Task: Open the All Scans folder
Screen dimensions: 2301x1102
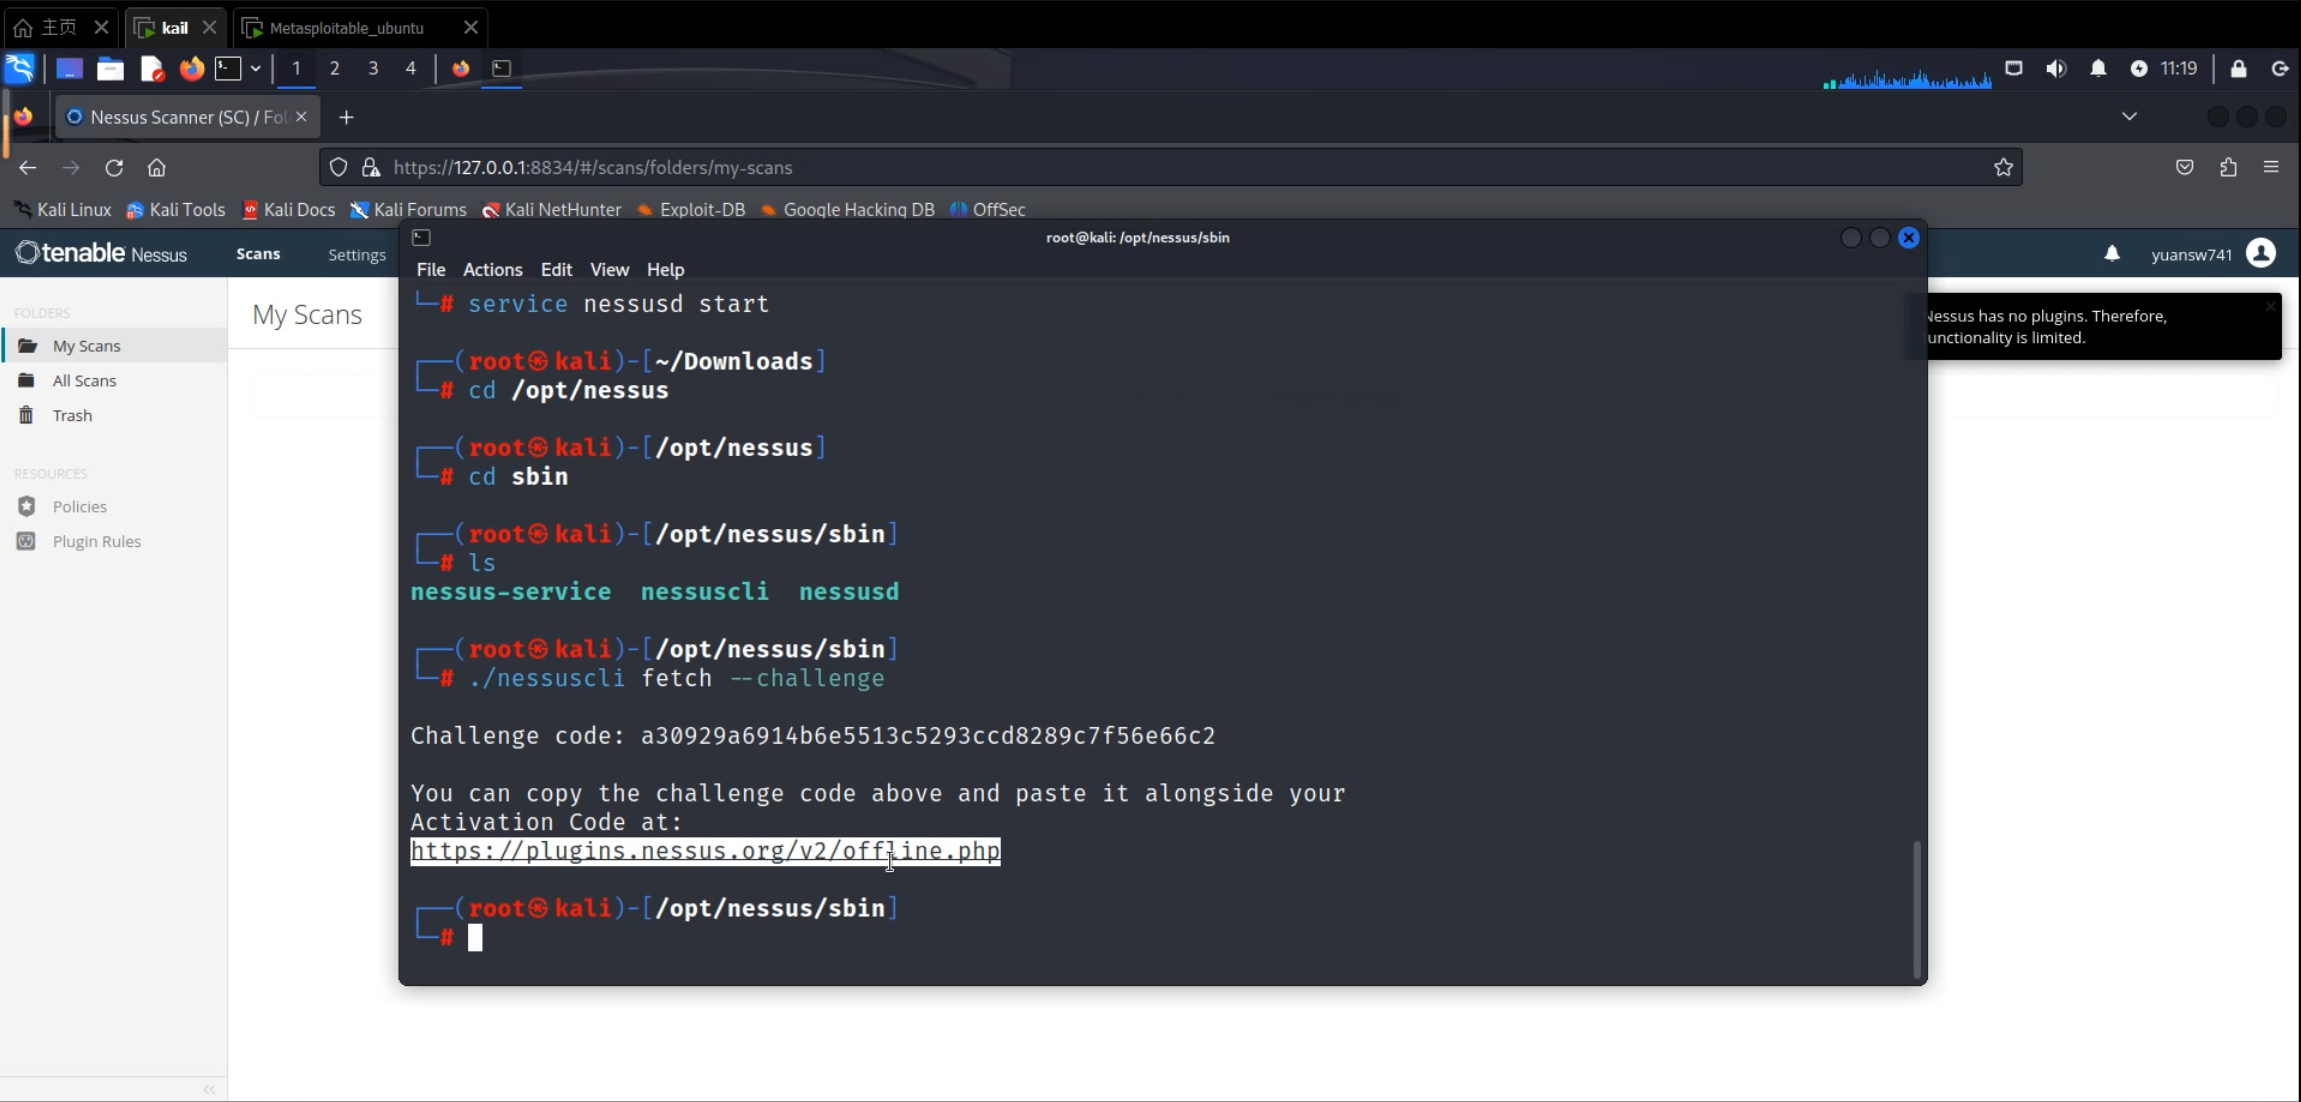Action: click(84, 381)
